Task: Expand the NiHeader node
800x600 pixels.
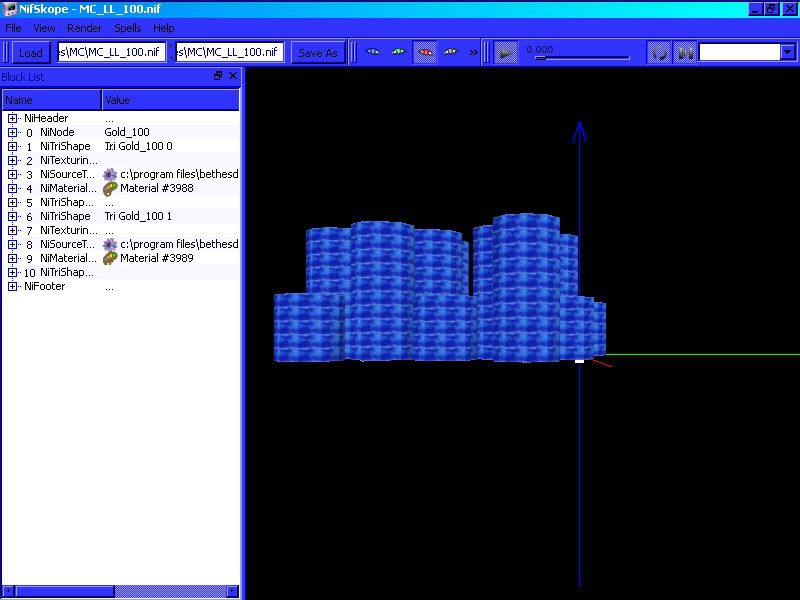Action: (12, 118)
